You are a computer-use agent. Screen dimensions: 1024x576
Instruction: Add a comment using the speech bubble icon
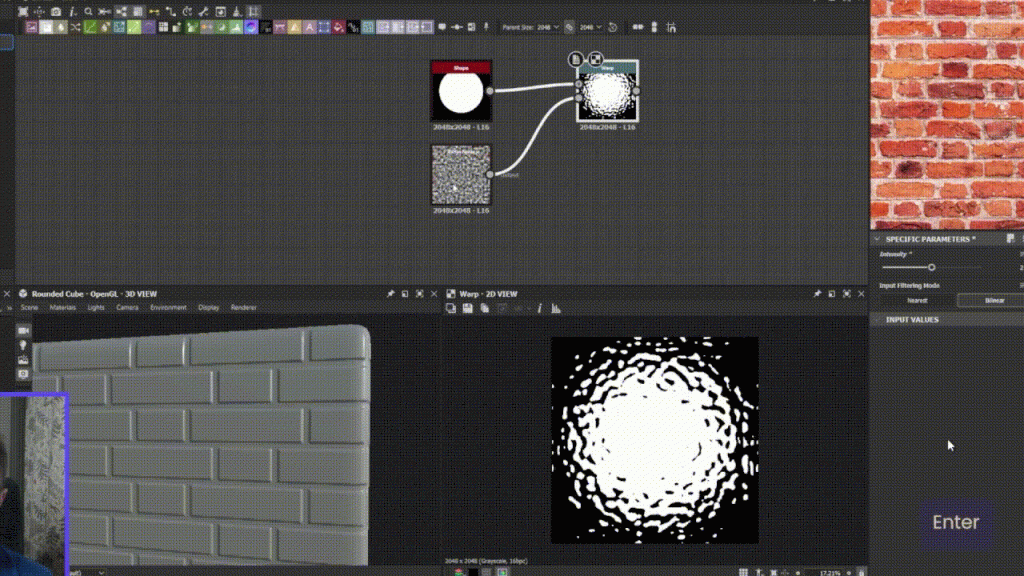point(442,27)
